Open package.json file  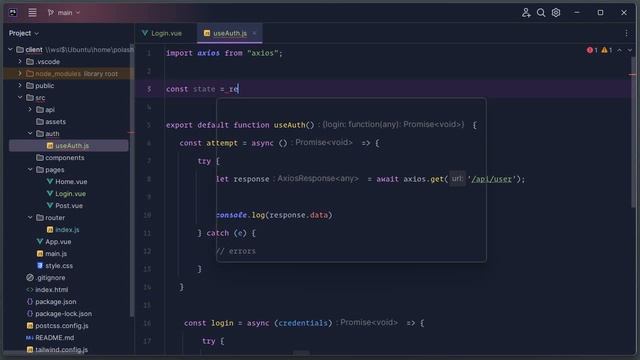[x=51, y=302]
